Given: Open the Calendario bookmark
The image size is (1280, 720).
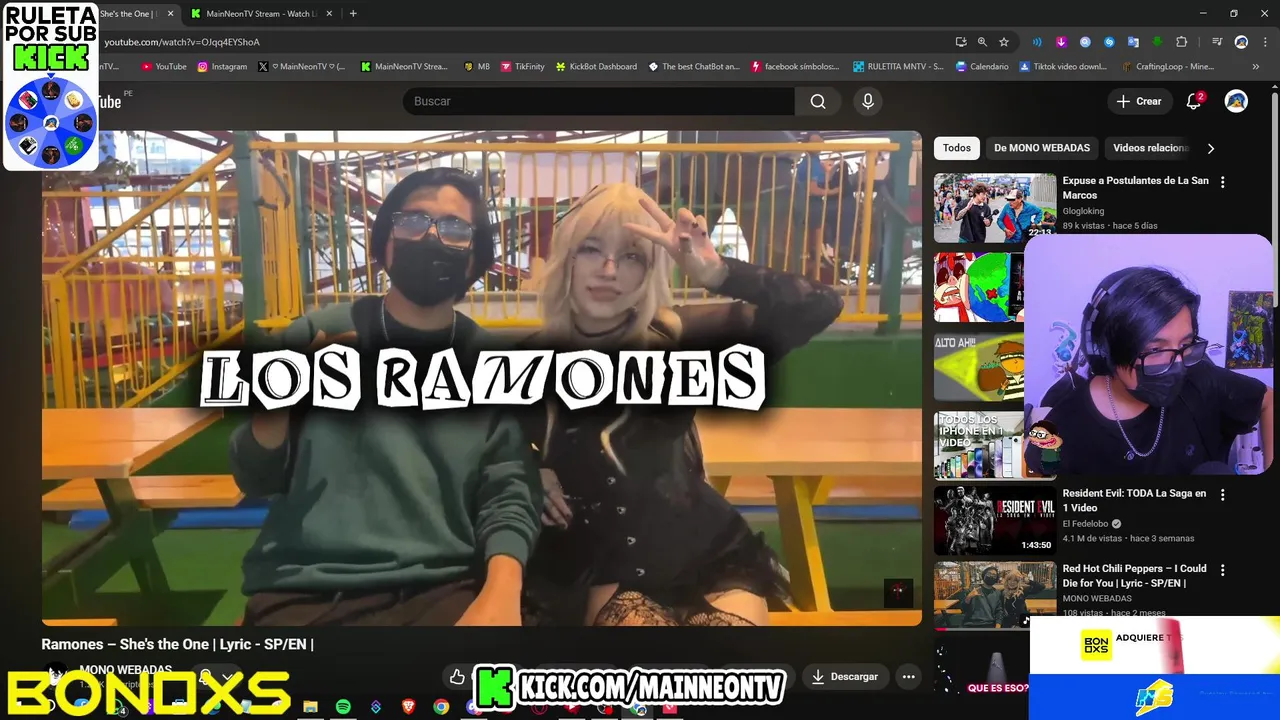Looking at the screenshot, I should pyautogui.click(x=982, y=67).
